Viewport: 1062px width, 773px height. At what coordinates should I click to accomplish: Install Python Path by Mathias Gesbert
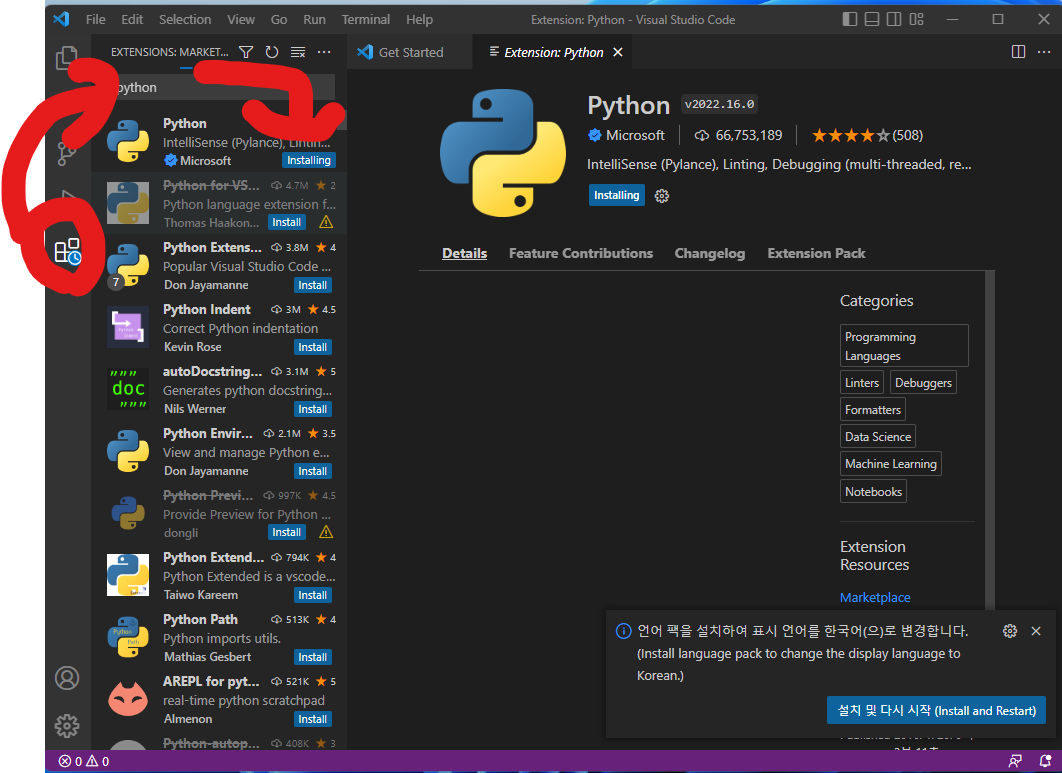pyautogui.click(x=312, y=657)
